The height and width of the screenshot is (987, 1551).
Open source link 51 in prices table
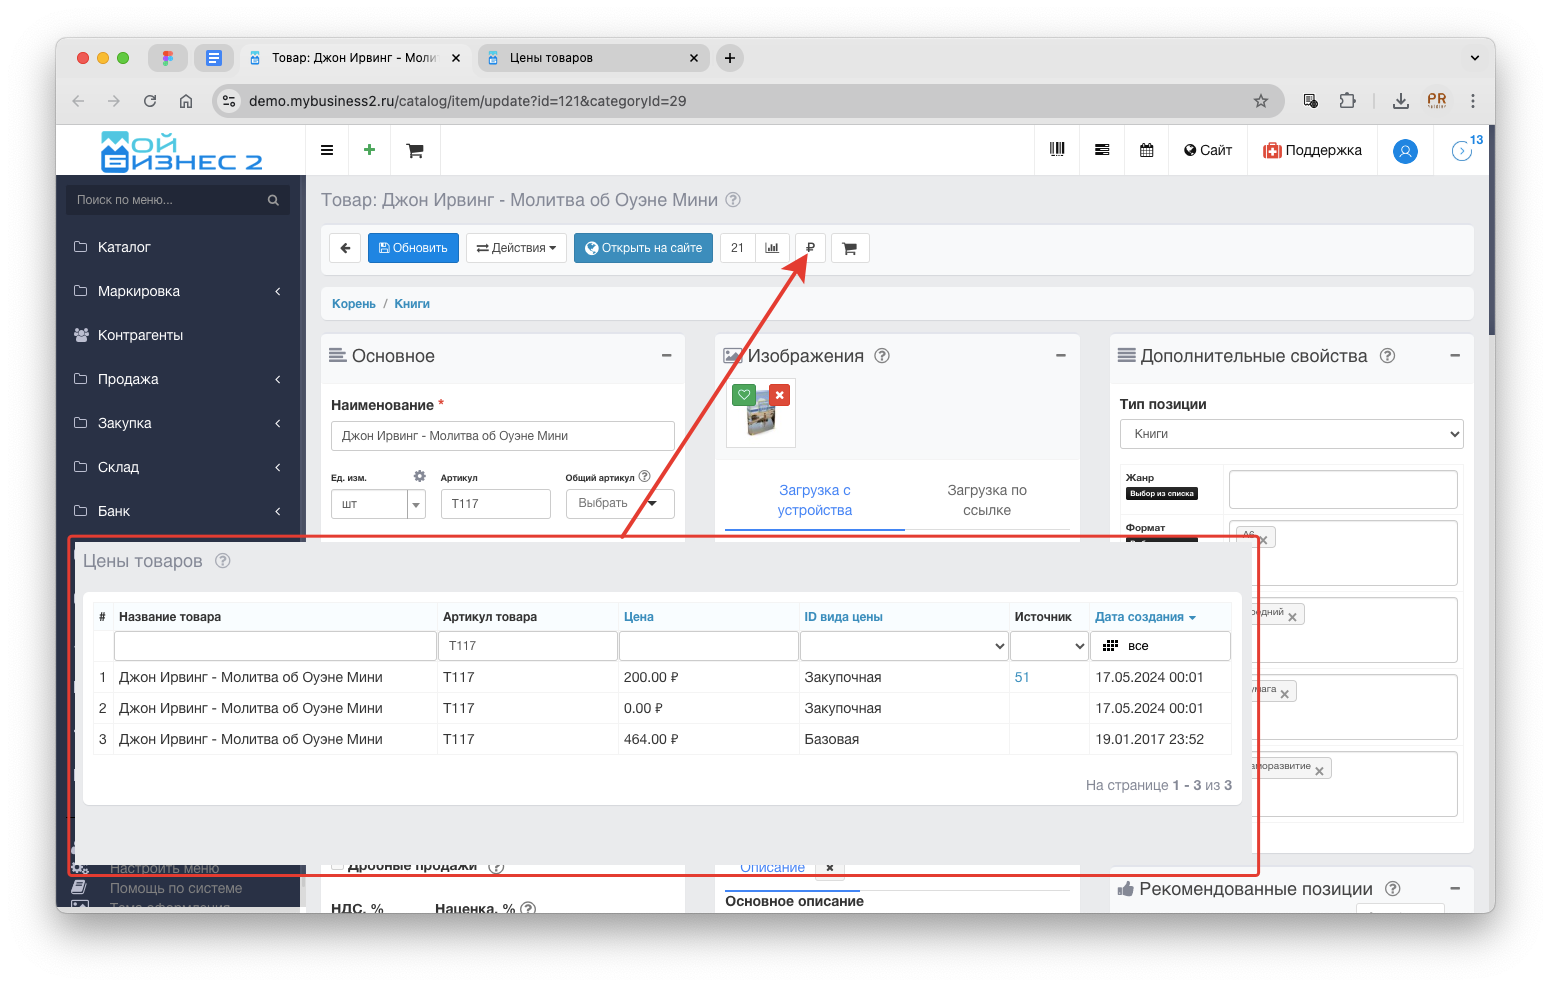[x=1022, y=677]
